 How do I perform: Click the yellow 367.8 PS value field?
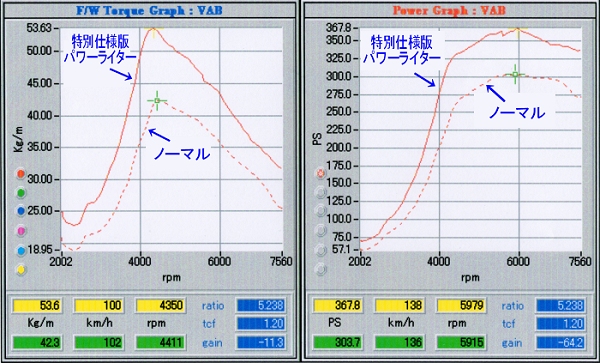point(338,306)
